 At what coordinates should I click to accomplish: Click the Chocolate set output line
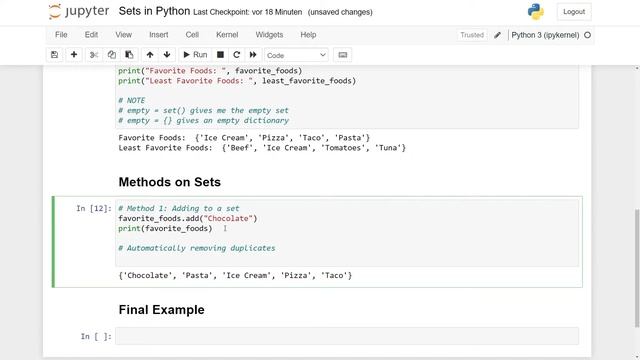click(x=235, y=276)
